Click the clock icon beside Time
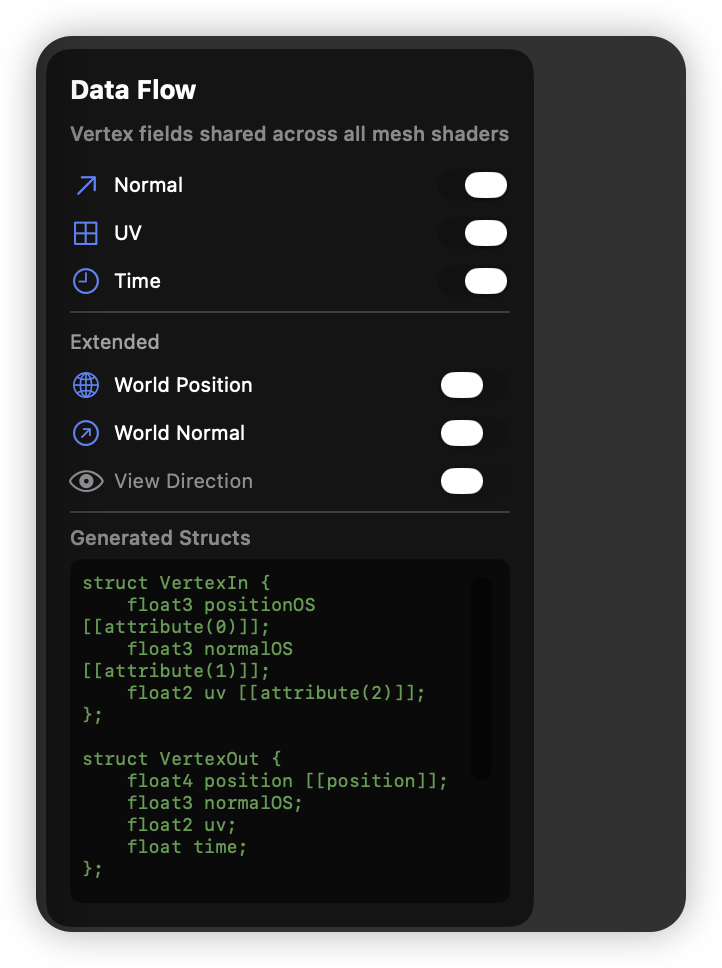The image size is (722, 968). pyautogui.click(x=87, y=281)
